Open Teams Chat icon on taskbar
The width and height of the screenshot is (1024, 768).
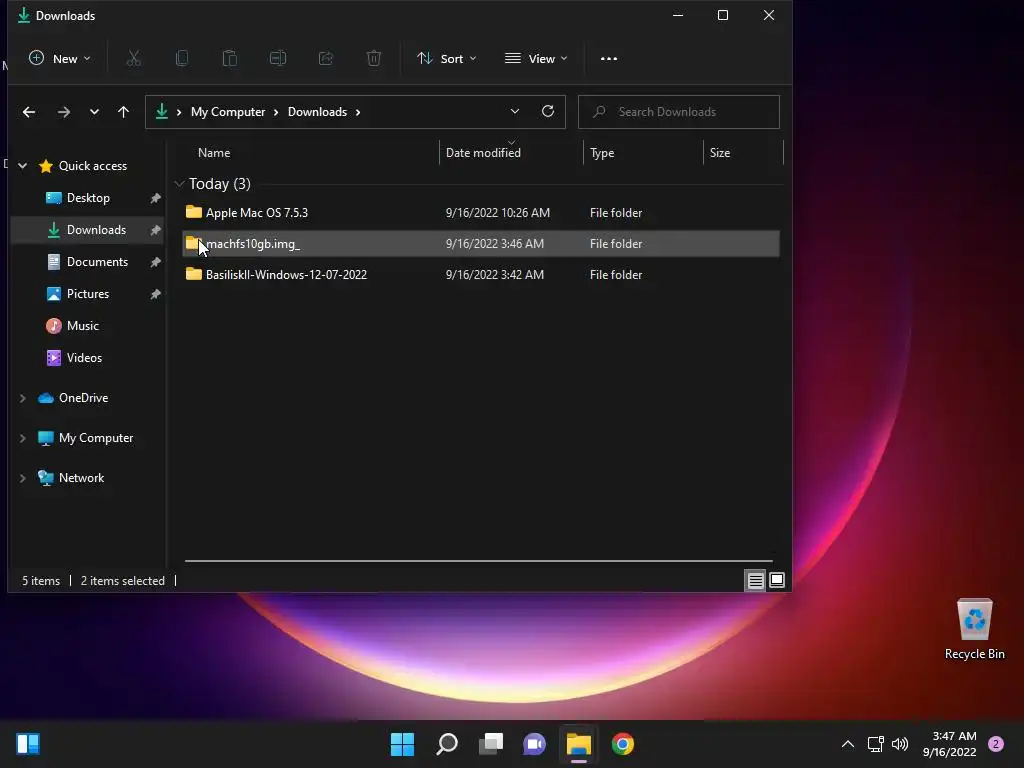534,744
